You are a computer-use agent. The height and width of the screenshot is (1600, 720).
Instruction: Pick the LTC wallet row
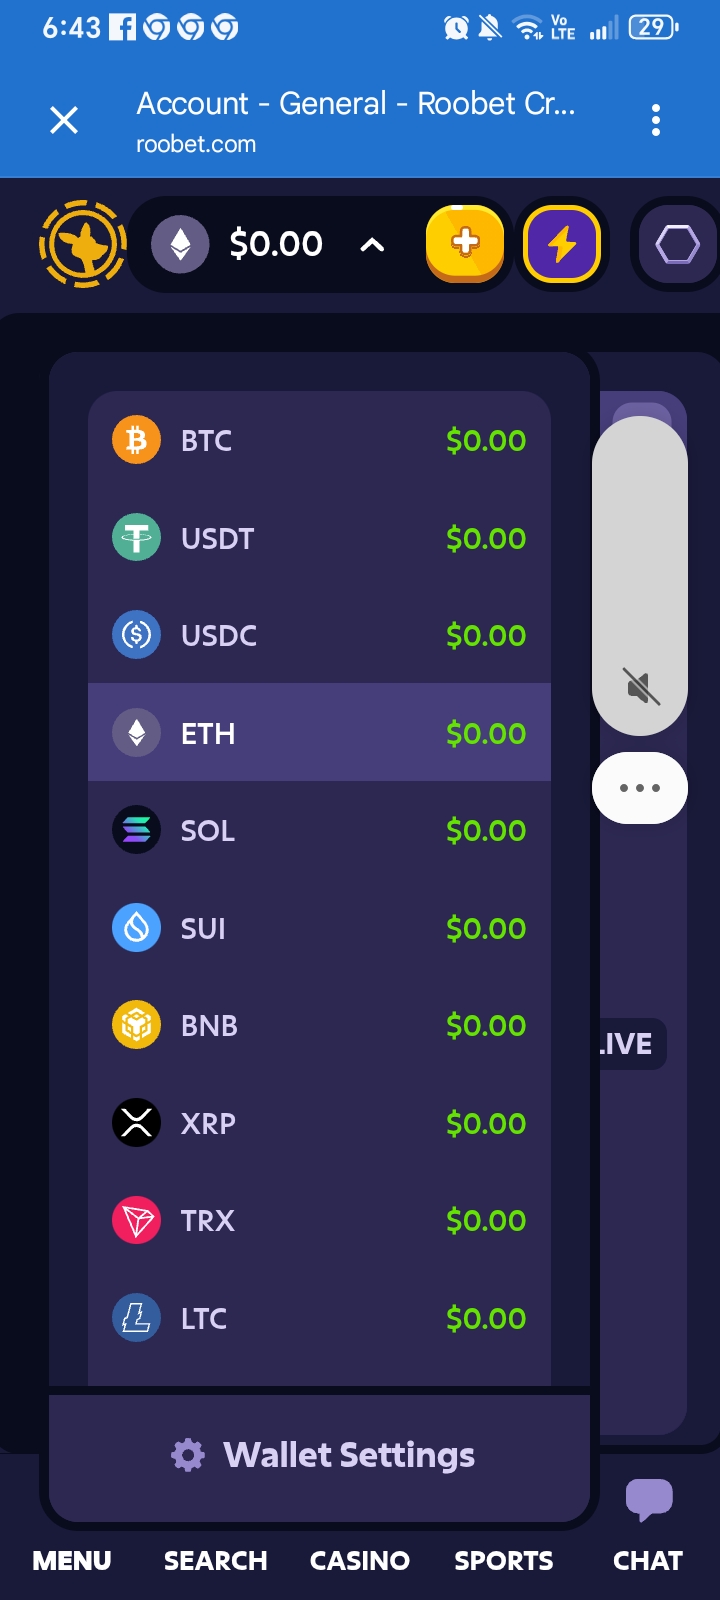[319, 1318]
